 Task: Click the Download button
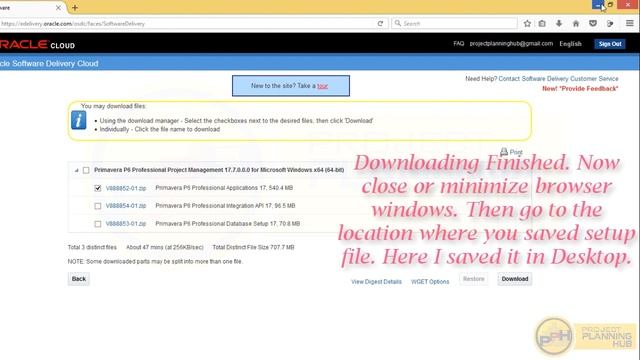click(515, 279)
